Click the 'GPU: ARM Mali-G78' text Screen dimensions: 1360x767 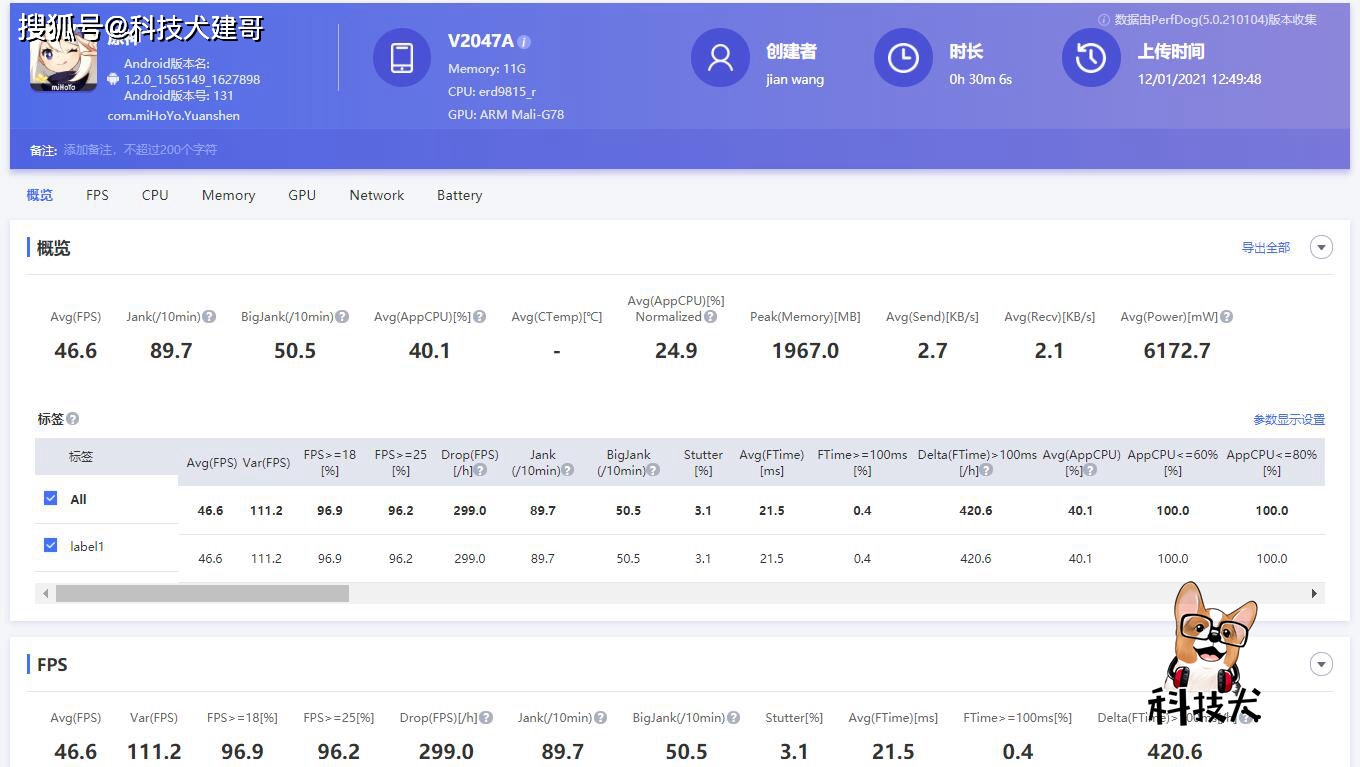[506, 115]
